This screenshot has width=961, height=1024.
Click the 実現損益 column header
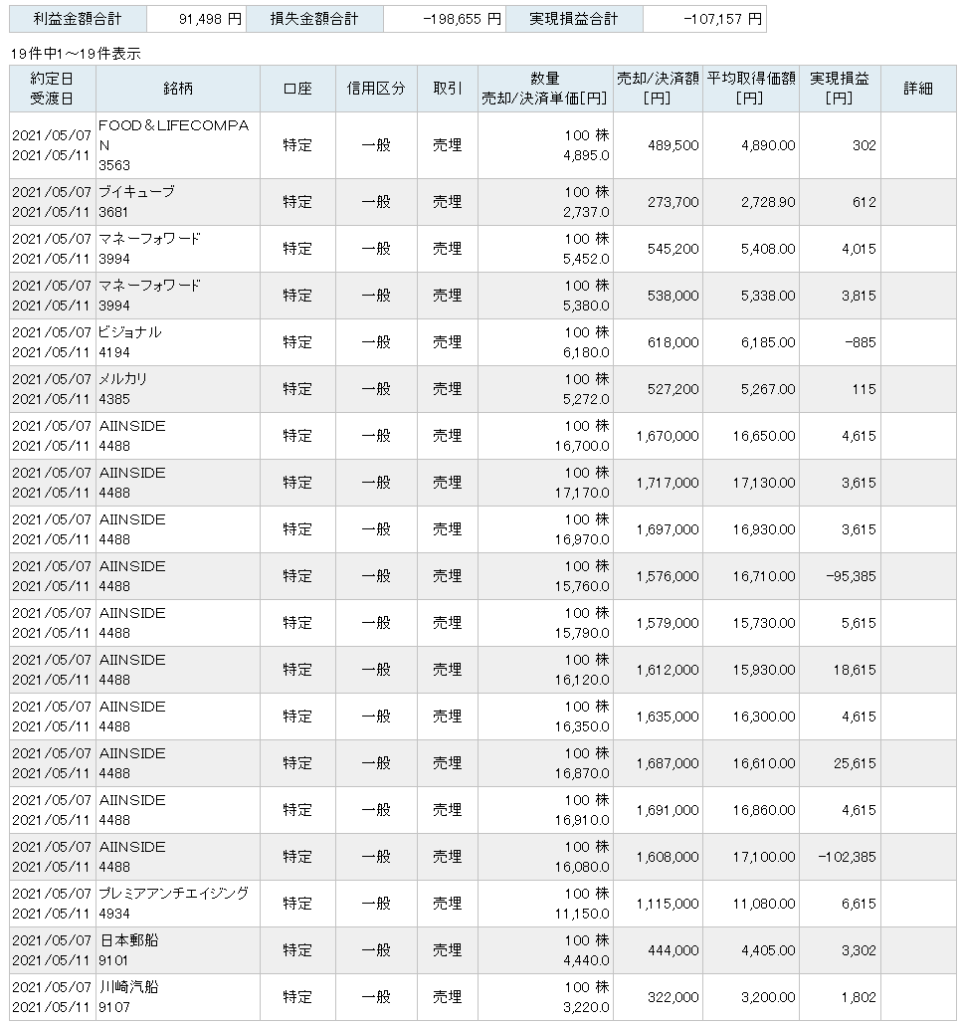pyautogui.click(x=840, y=89)
